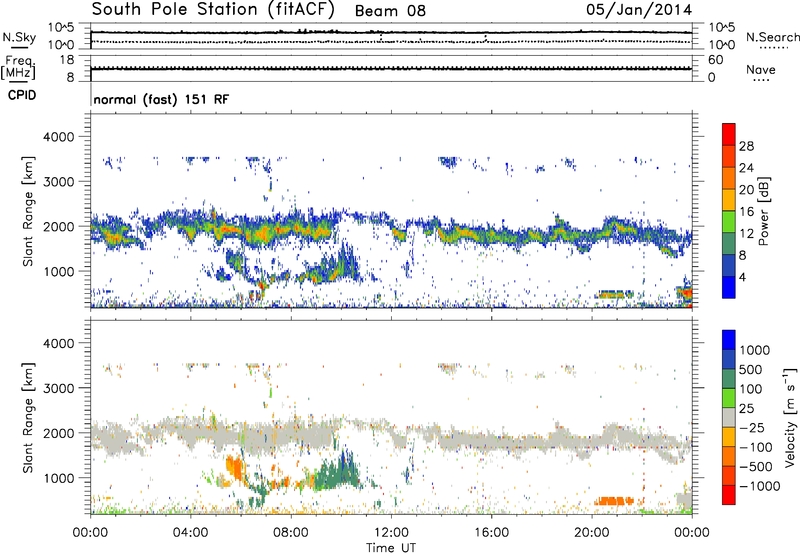This screenshot has width=800, height=554.
Task: Click the N.Search legend label
Action: click(x=773, y=37)
